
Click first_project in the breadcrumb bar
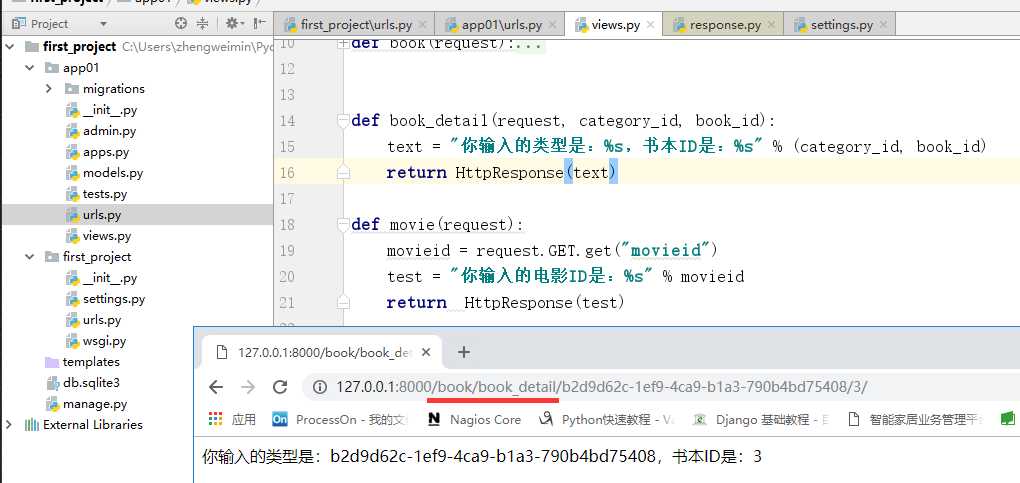click(57, 3)
